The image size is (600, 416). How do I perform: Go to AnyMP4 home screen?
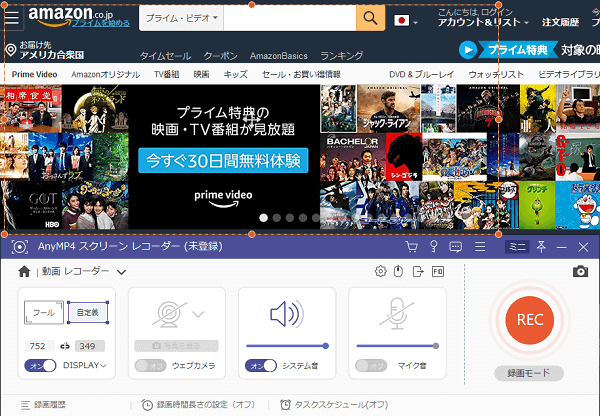pos(24,271)
